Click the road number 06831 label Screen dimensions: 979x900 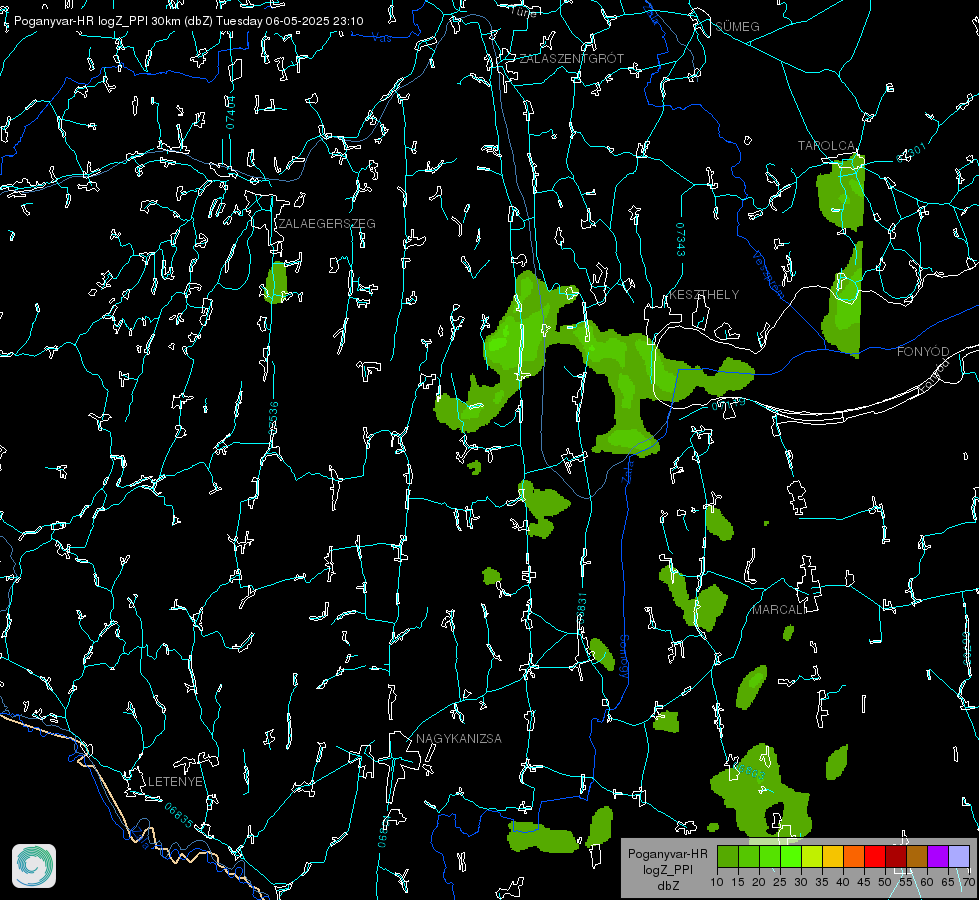(582, 609)
